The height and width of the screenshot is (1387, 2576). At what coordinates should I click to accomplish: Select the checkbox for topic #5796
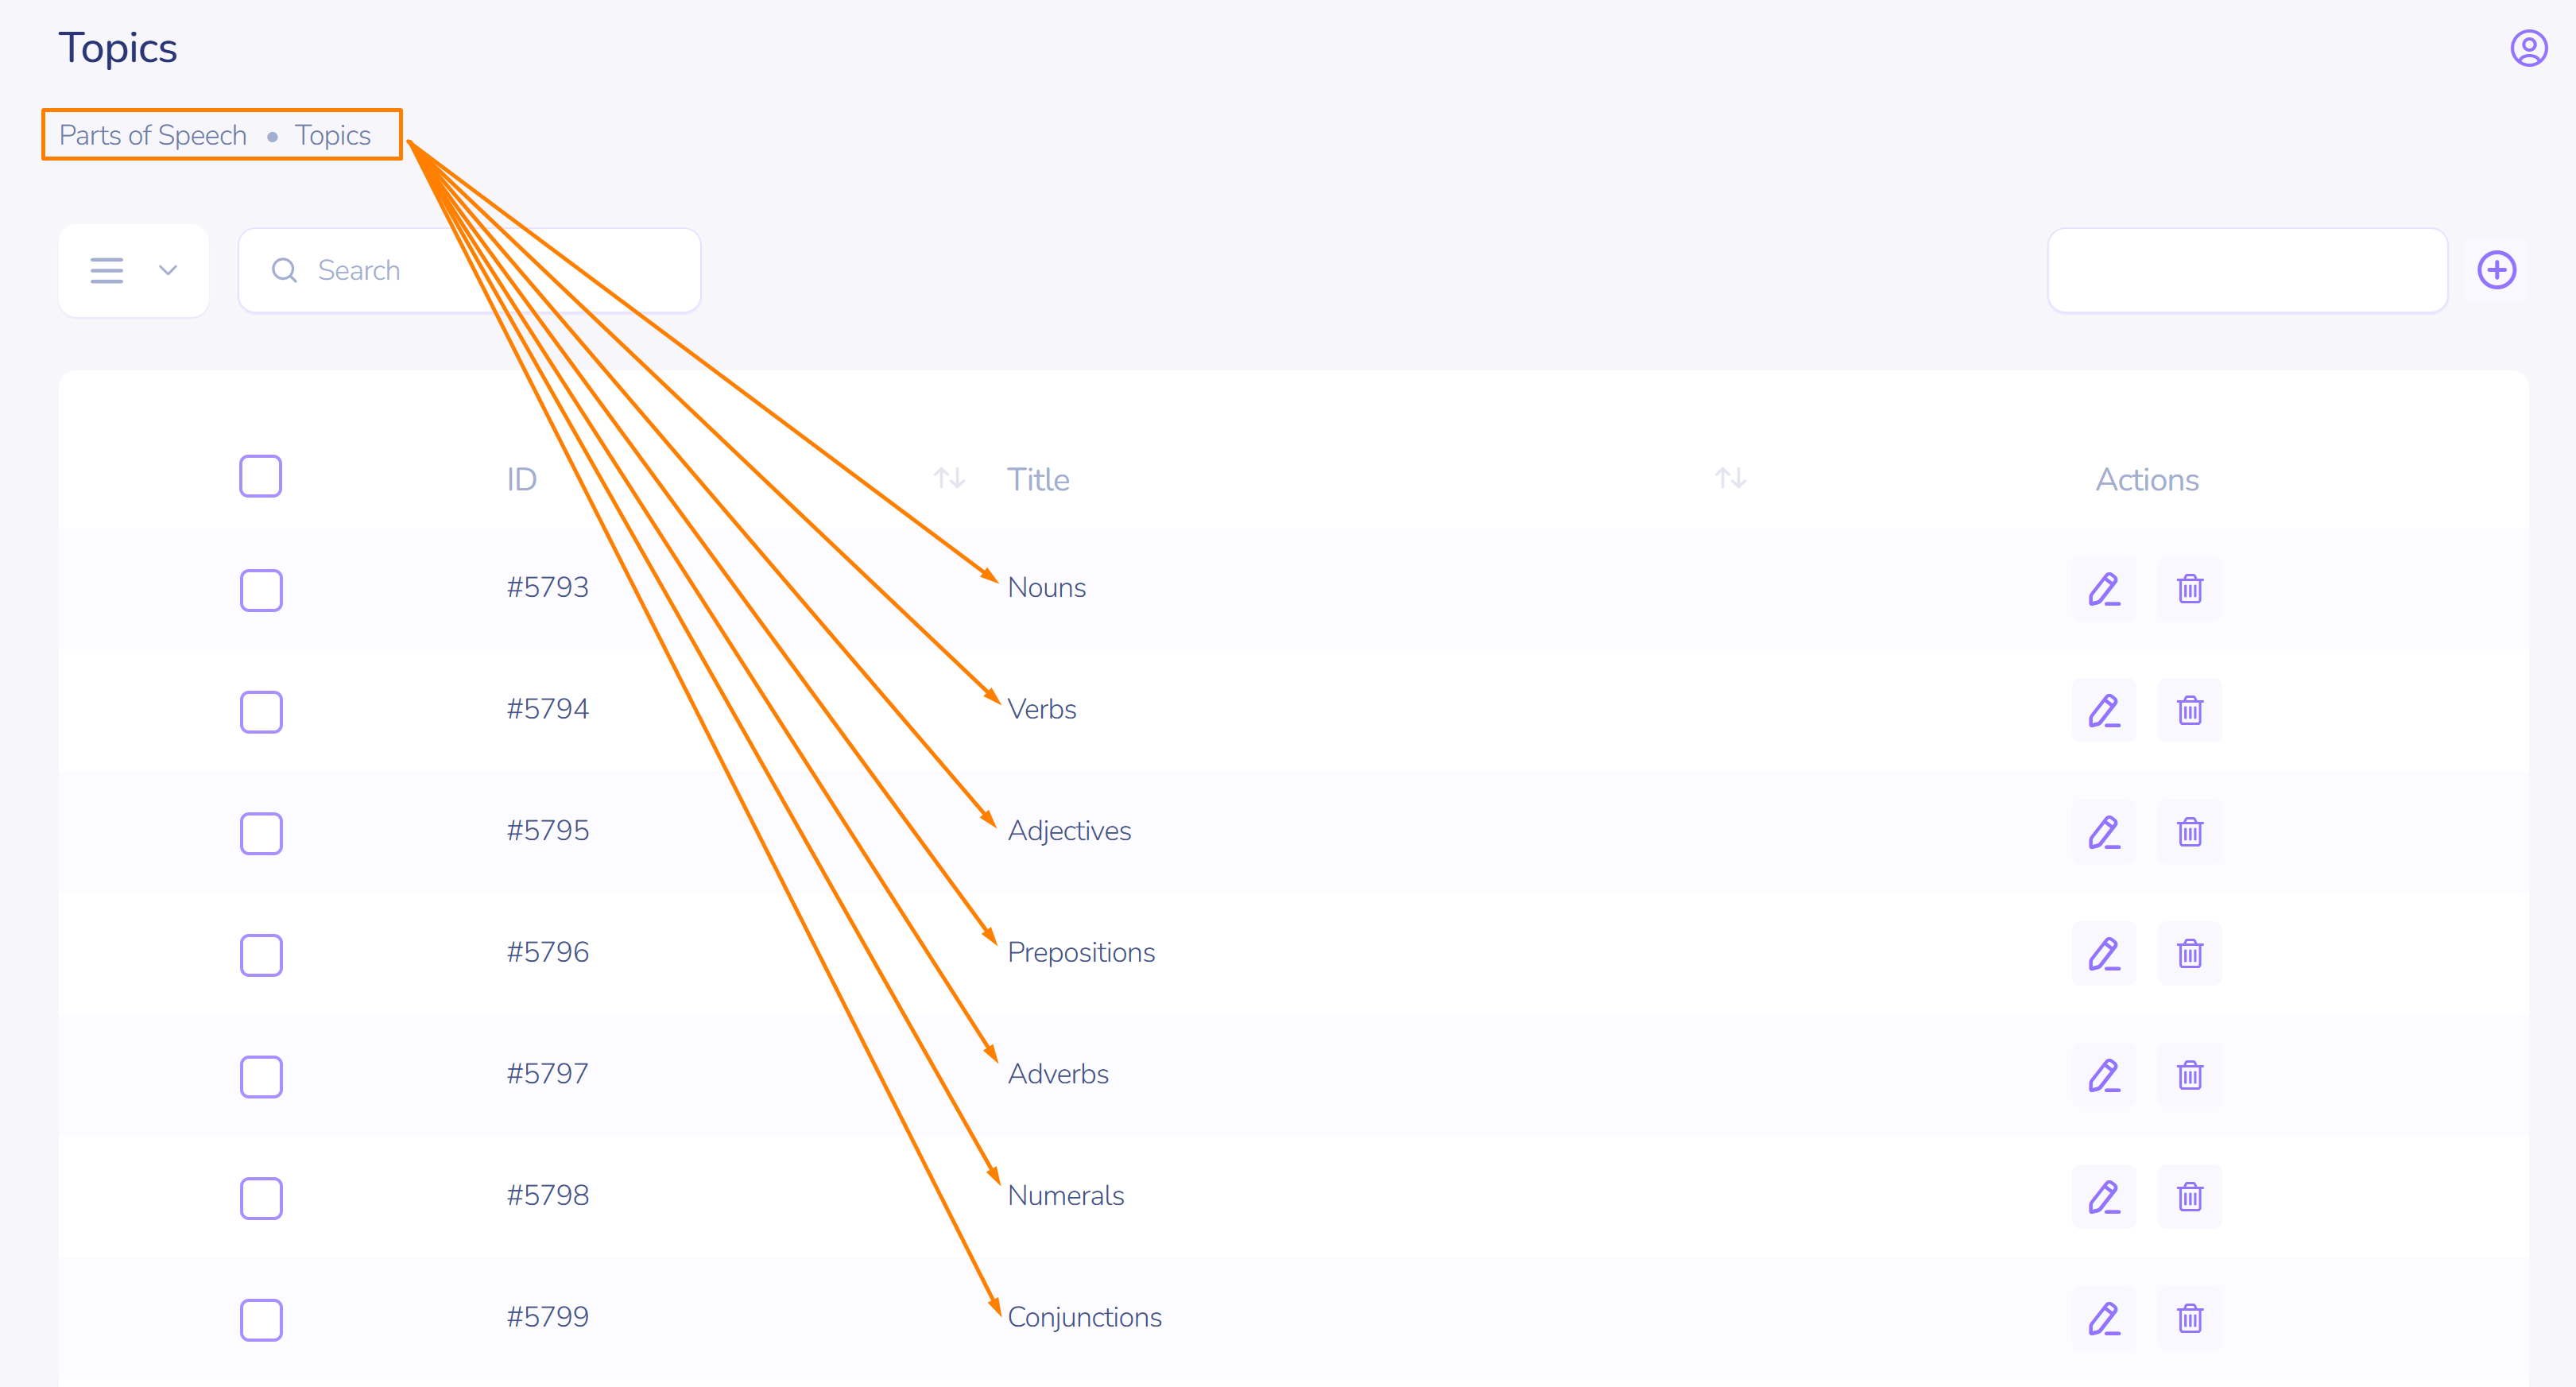point(261,955)
